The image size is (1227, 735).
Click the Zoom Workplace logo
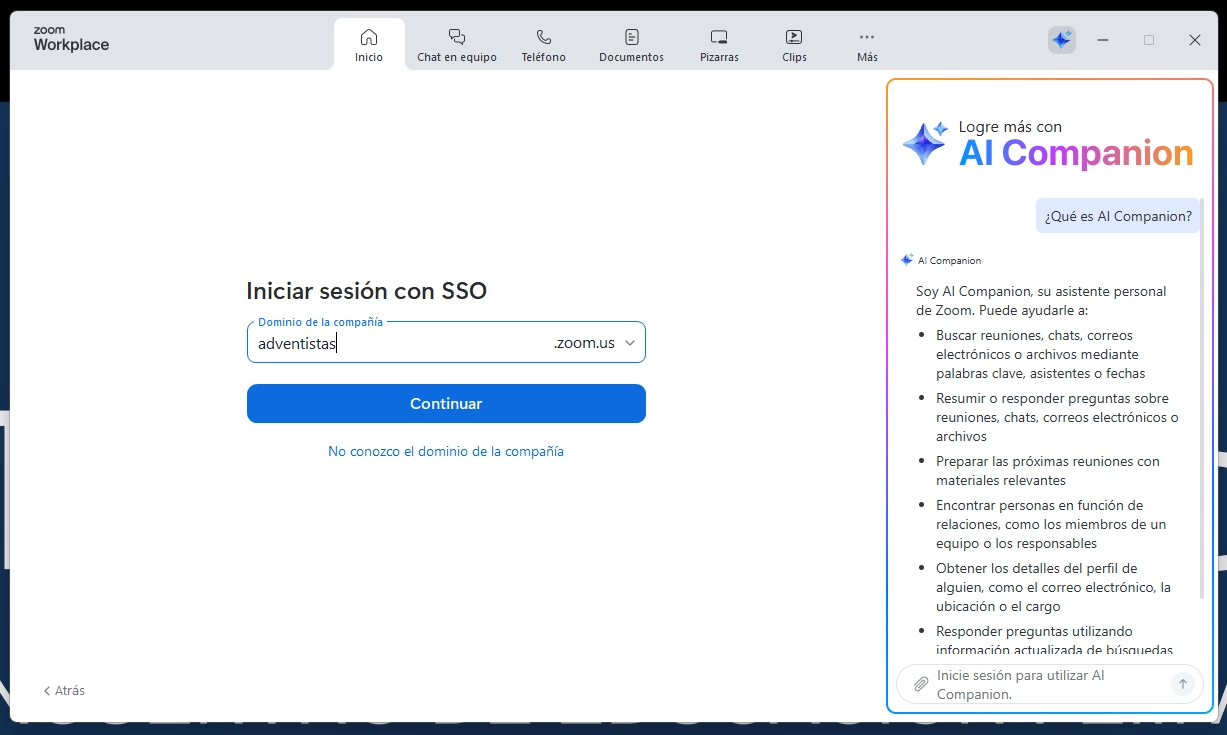(71, 39)
